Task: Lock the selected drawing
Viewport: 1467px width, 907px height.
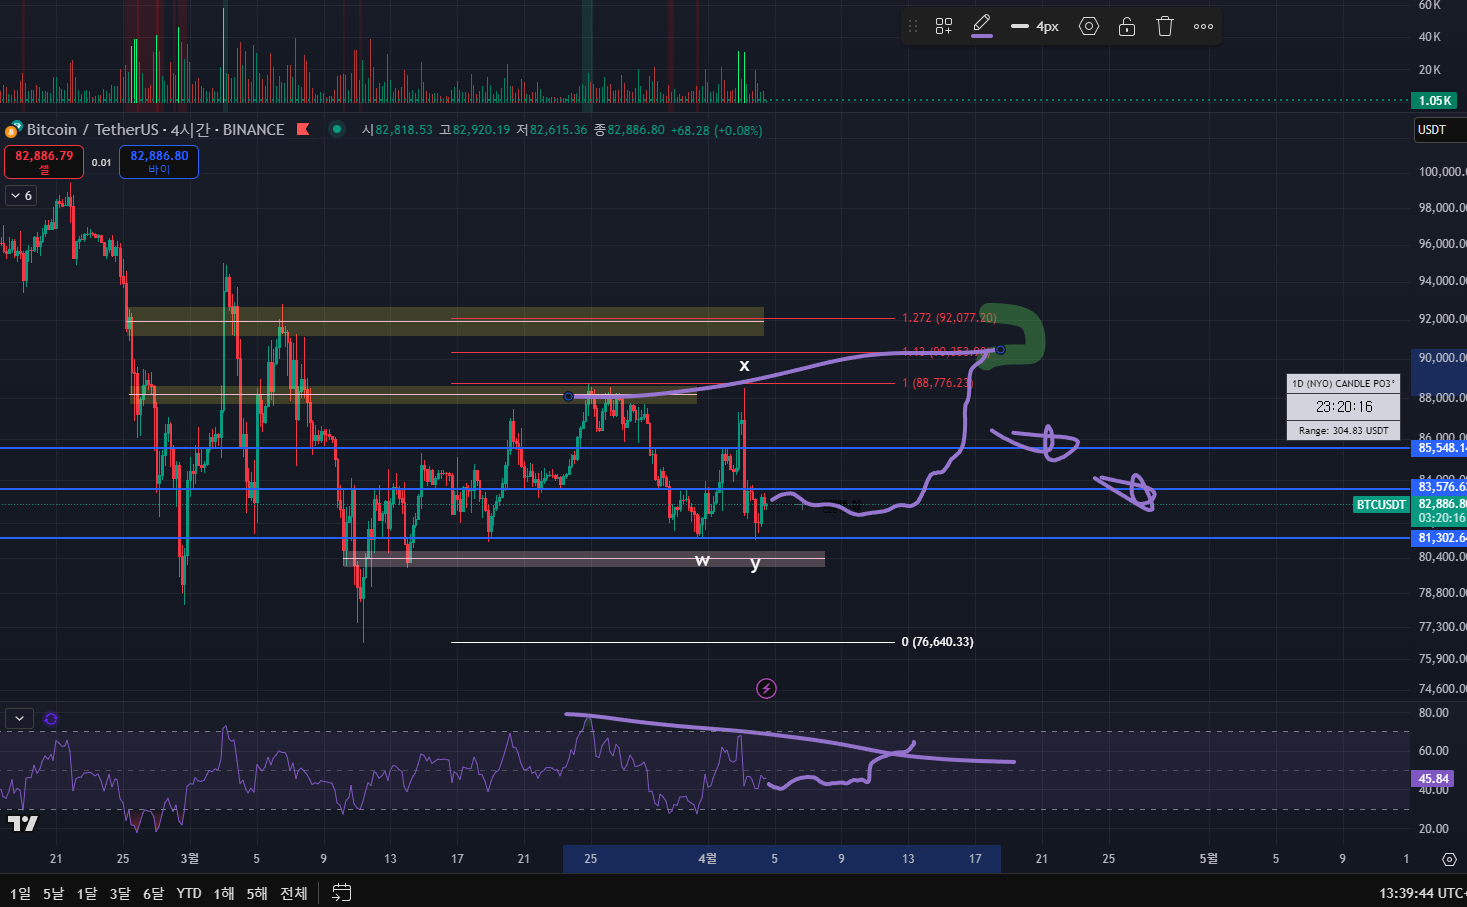Action: pyautogui.click(x=1127, y=27)
